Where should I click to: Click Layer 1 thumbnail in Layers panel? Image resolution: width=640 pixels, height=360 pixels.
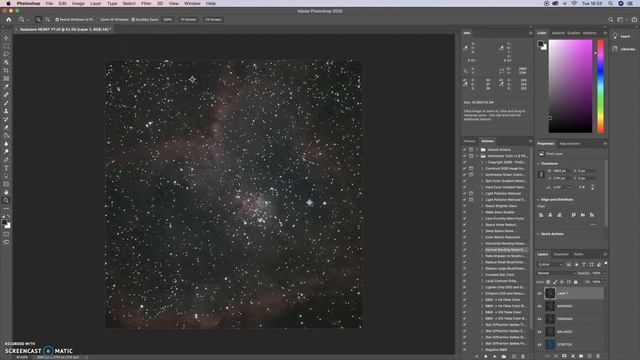550,293
